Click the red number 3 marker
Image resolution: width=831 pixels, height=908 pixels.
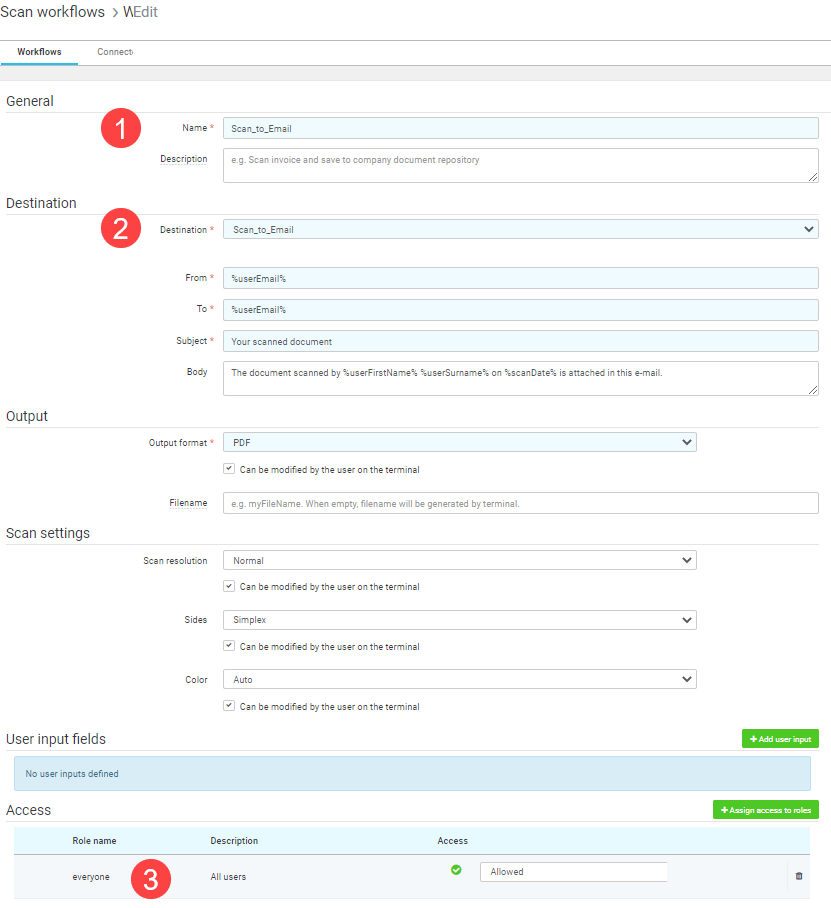pyautogui.click(x=151, y=879)
